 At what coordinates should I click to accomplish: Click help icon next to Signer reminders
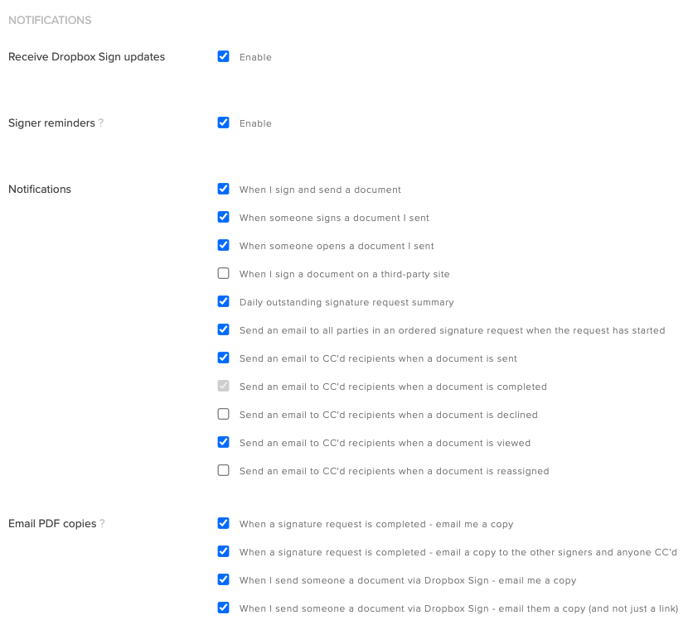coord(101,123)
